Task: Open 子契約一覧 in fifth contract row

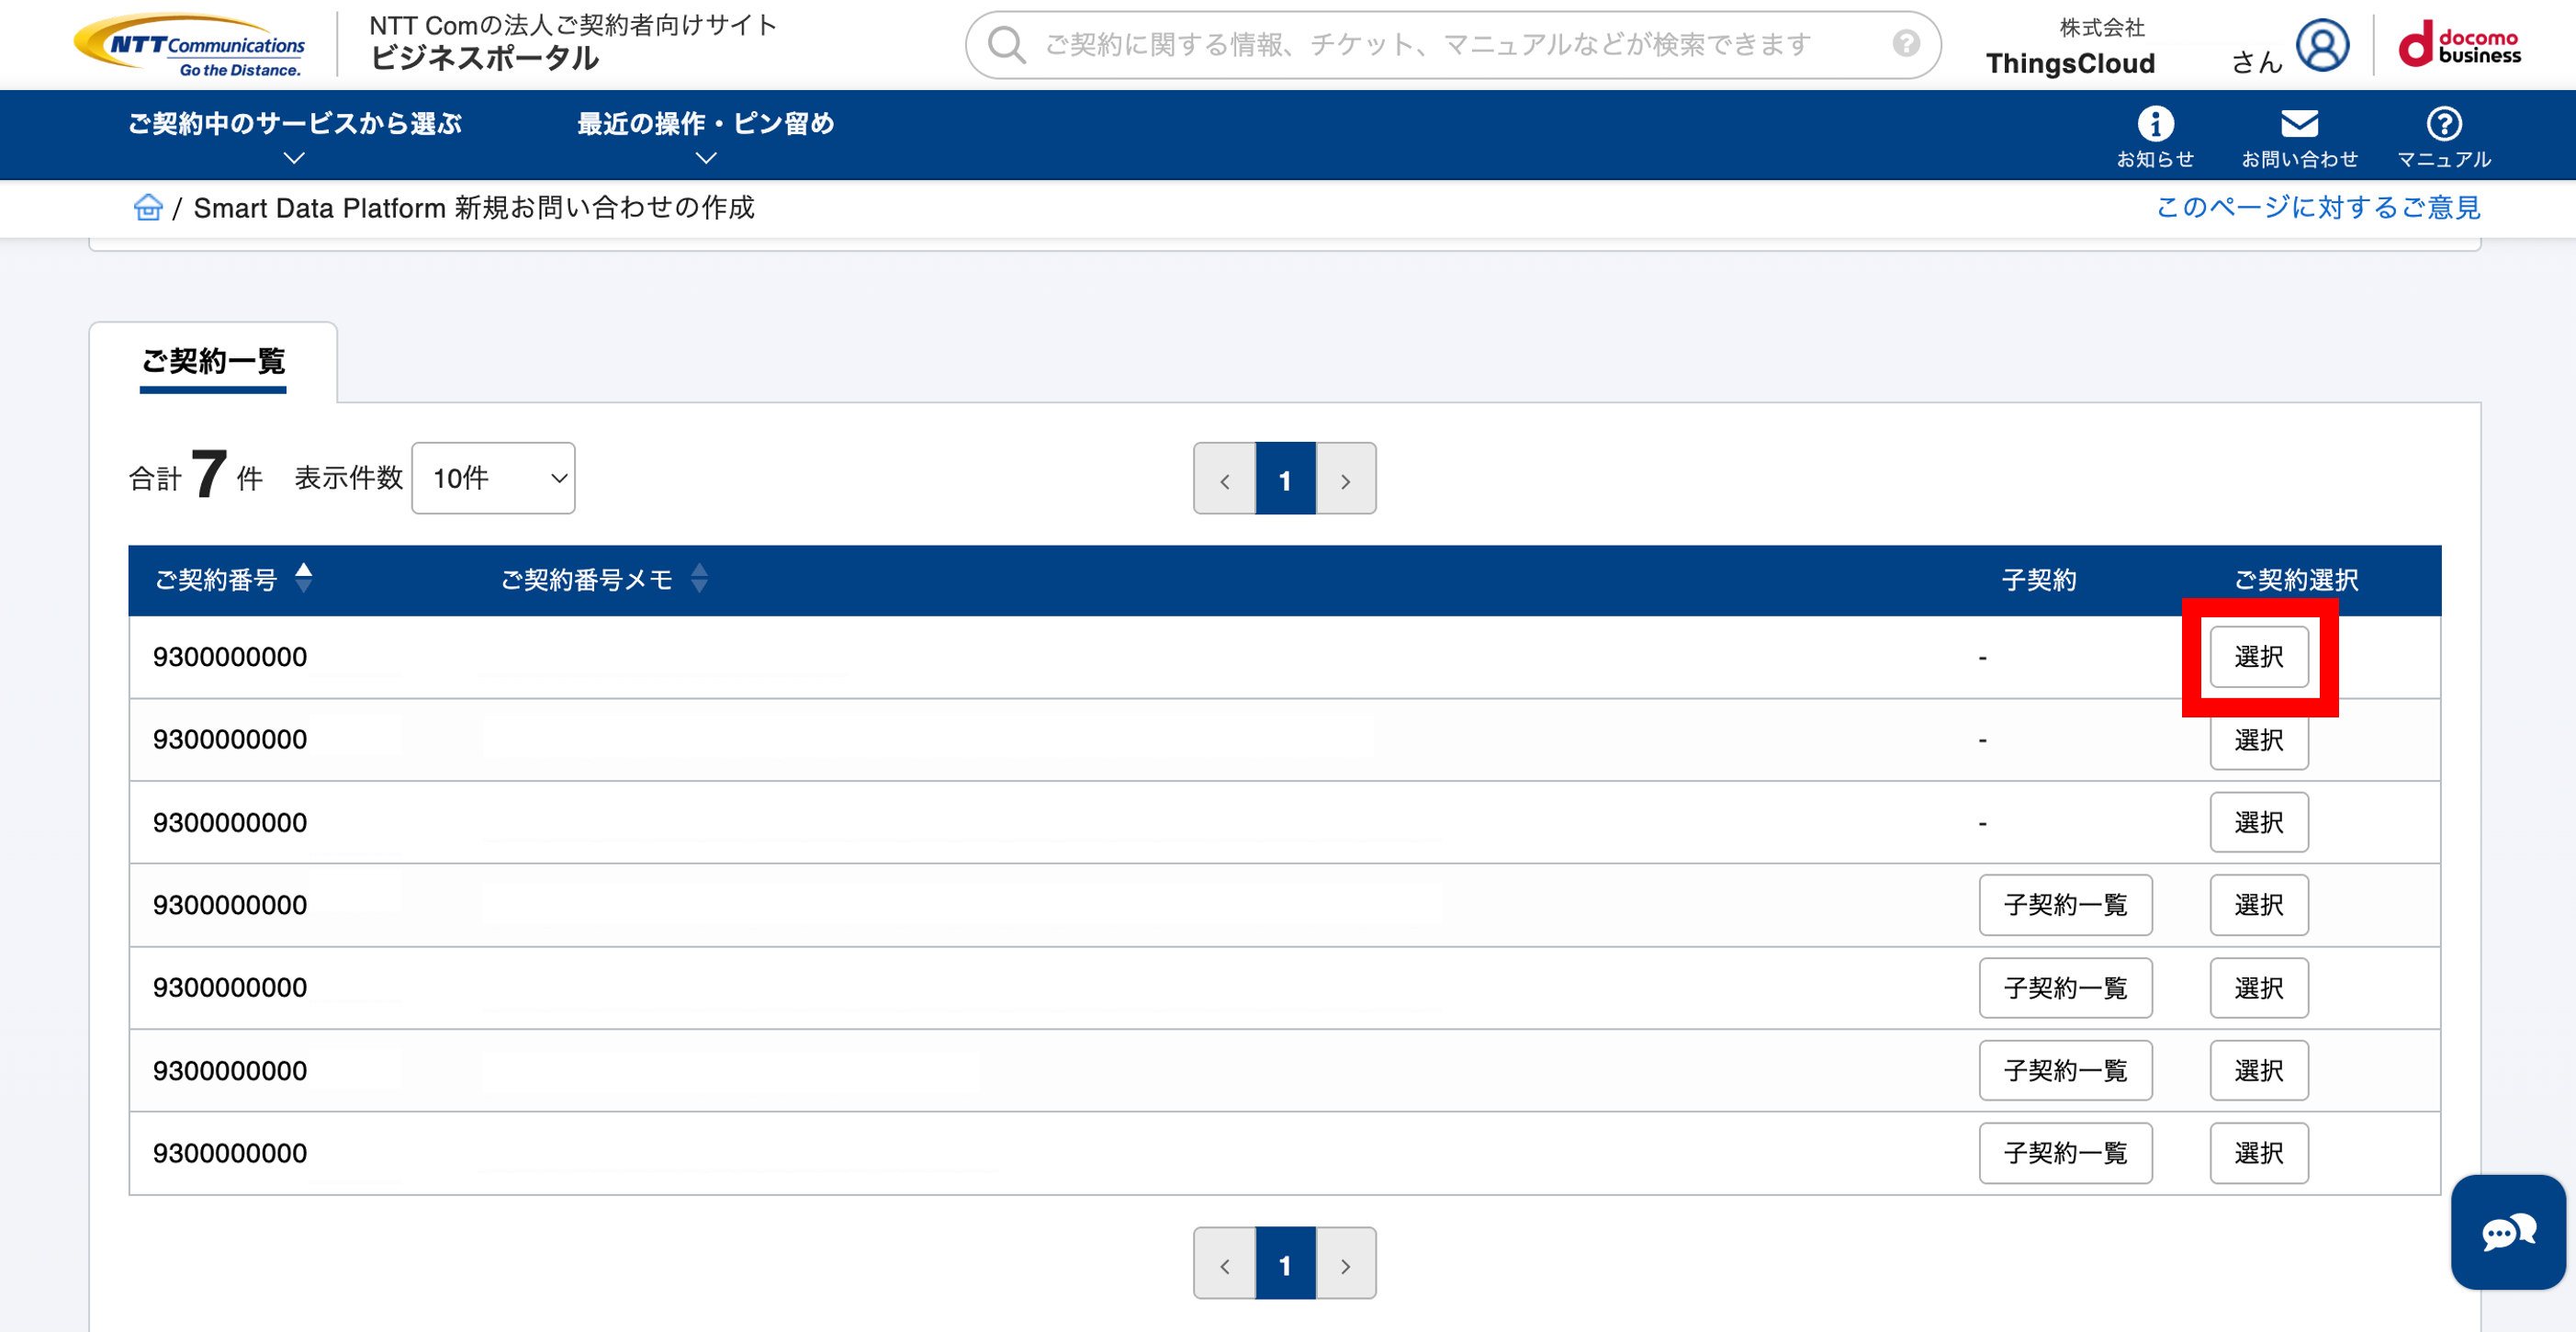Action: click(2065, 988)
